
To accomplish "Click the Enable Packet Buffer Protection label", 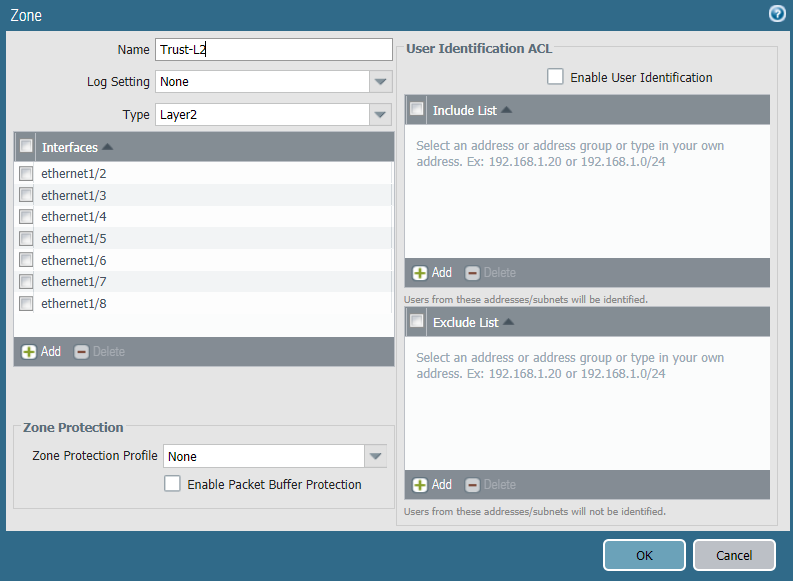I will (275, 484).
